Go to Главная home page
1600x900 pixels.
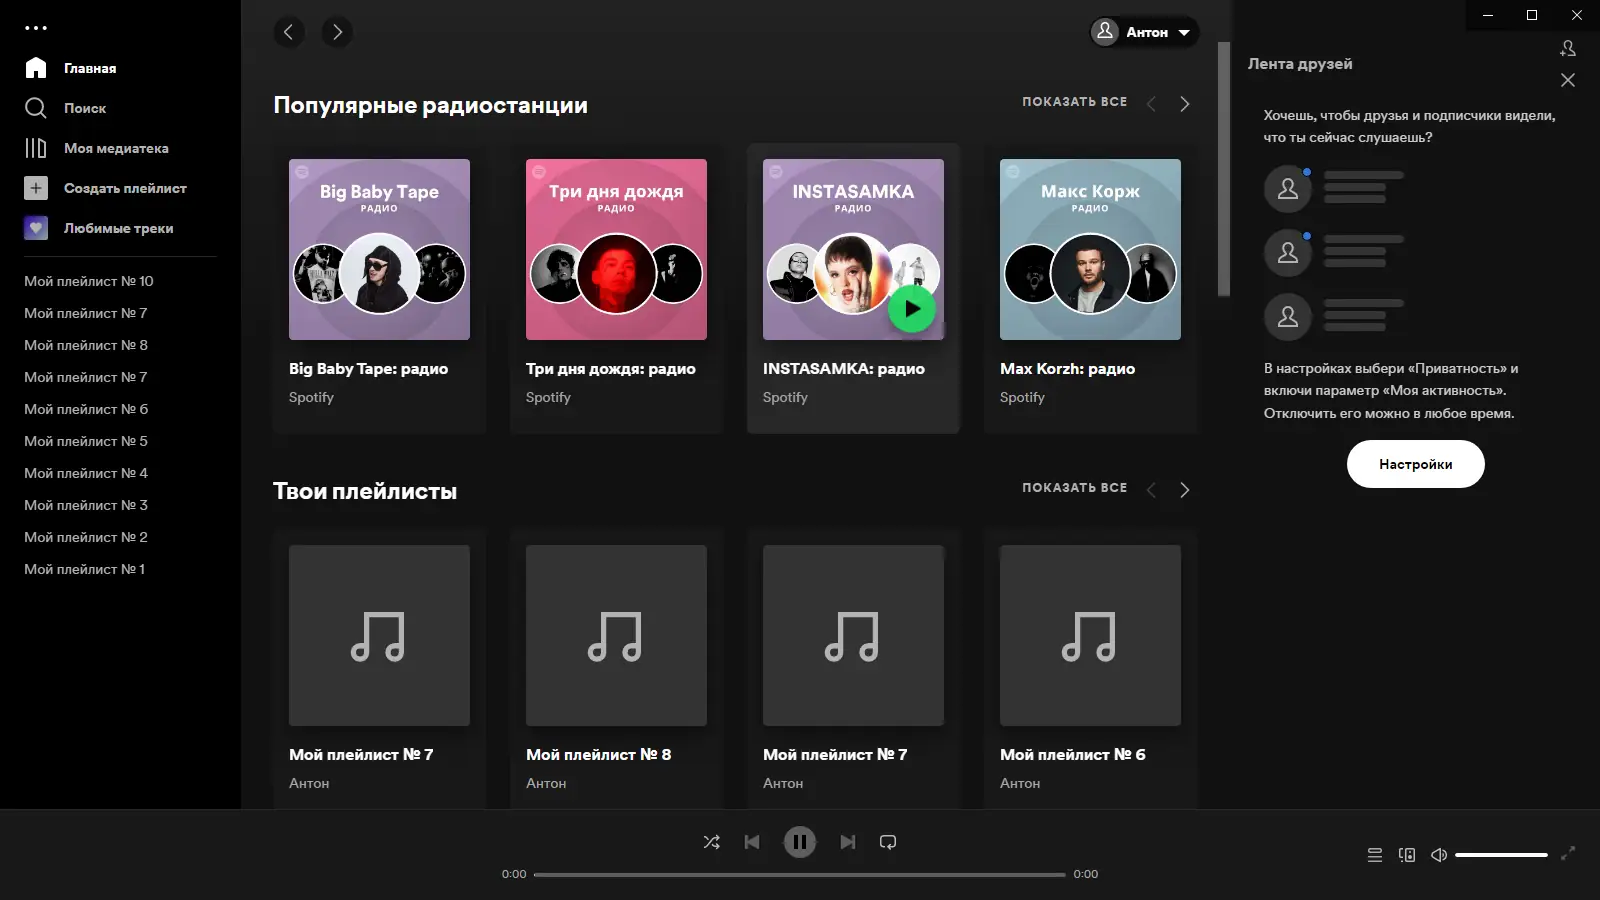click(x=71, y=68)
